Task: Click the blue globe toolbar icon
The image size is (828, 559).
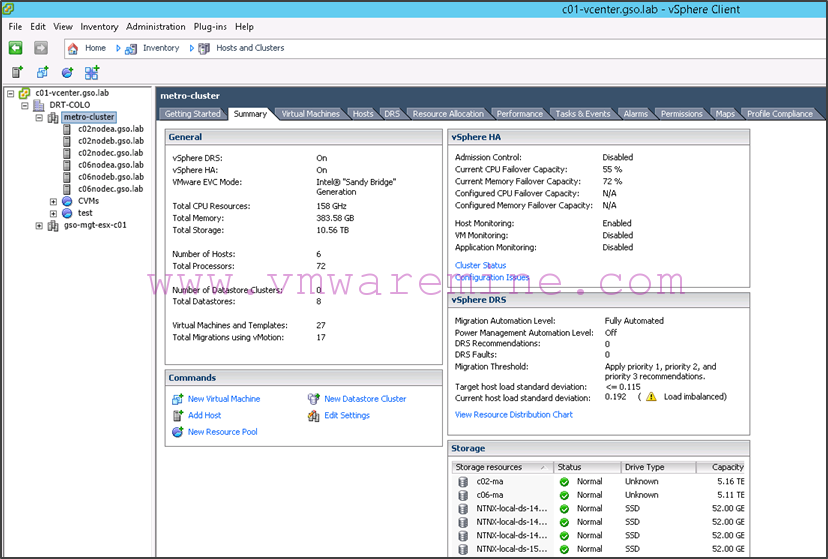Action: pos(67,72)
